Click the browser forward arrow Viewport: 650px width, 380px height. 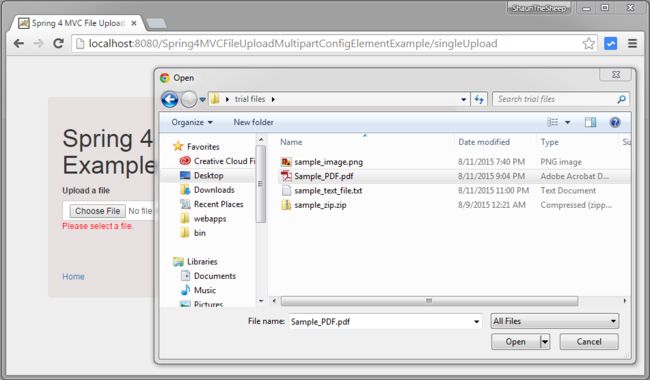(38, 43)
